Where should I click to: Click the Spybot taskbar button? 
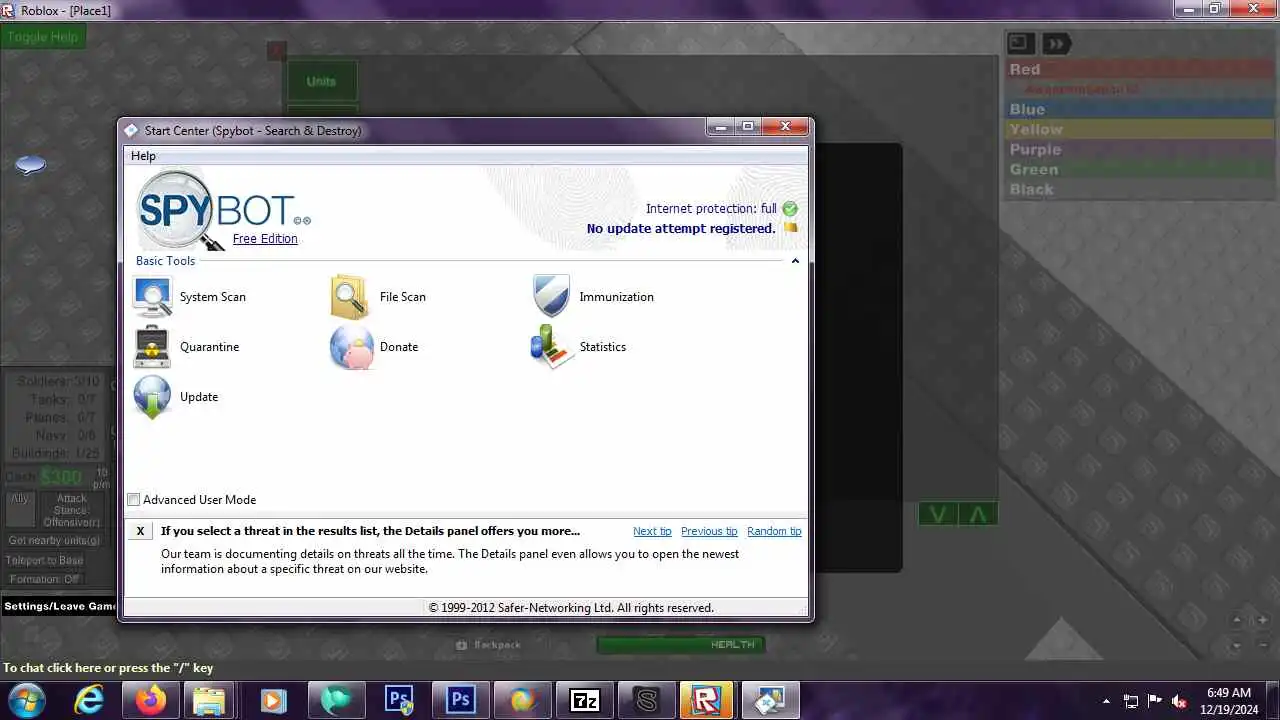[x=770, y=700]
